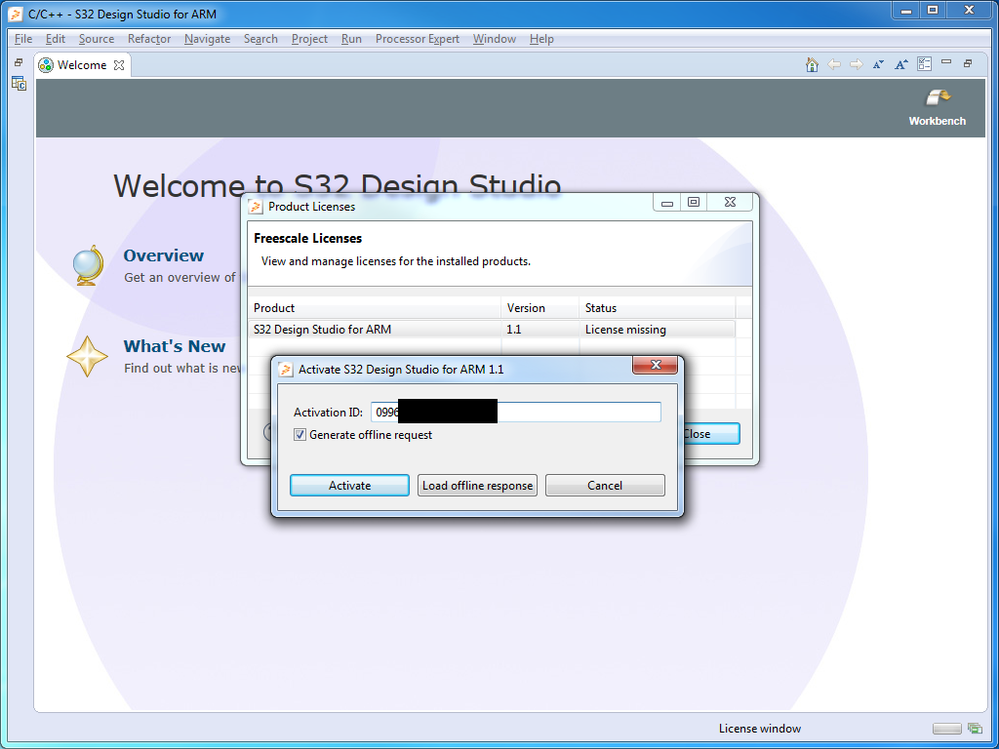Click the Product Licenses dialog title icon
The height and width of the screenshot is (749, 999).
(255, 206)
